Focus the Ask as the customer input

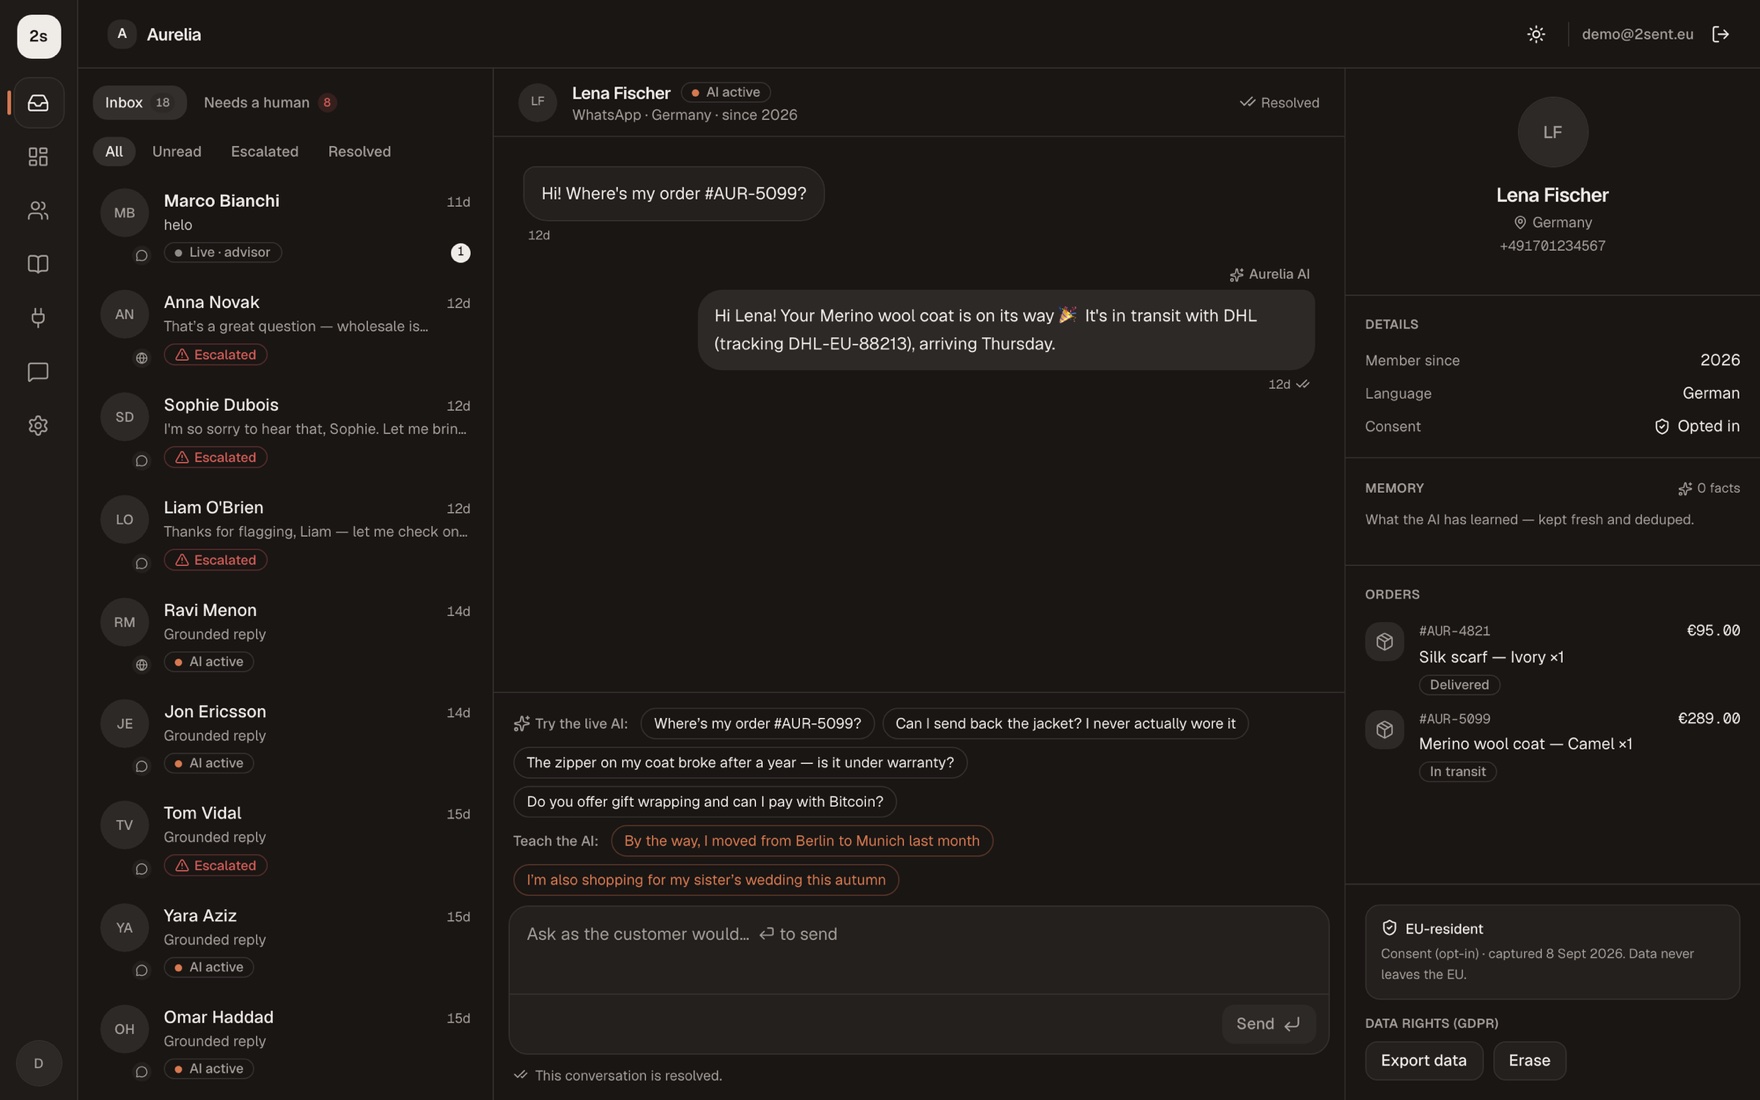[x=918, y=950]
